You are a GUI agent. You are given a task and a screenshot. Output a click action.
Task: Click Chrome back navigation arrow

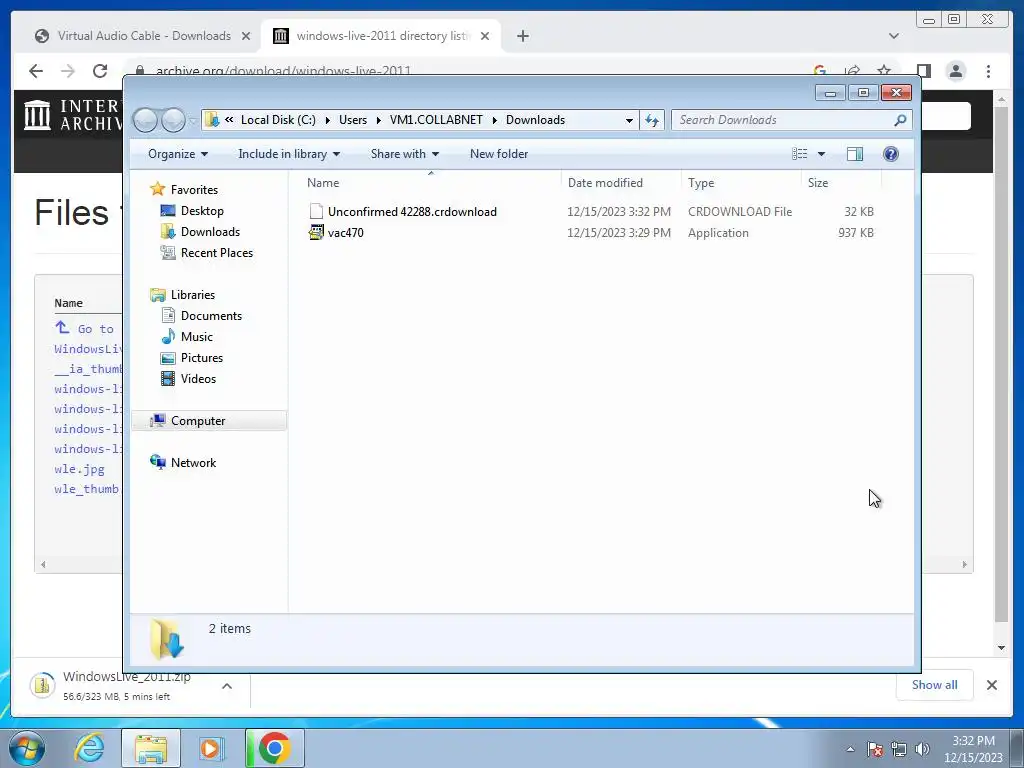tap(36, 71)
